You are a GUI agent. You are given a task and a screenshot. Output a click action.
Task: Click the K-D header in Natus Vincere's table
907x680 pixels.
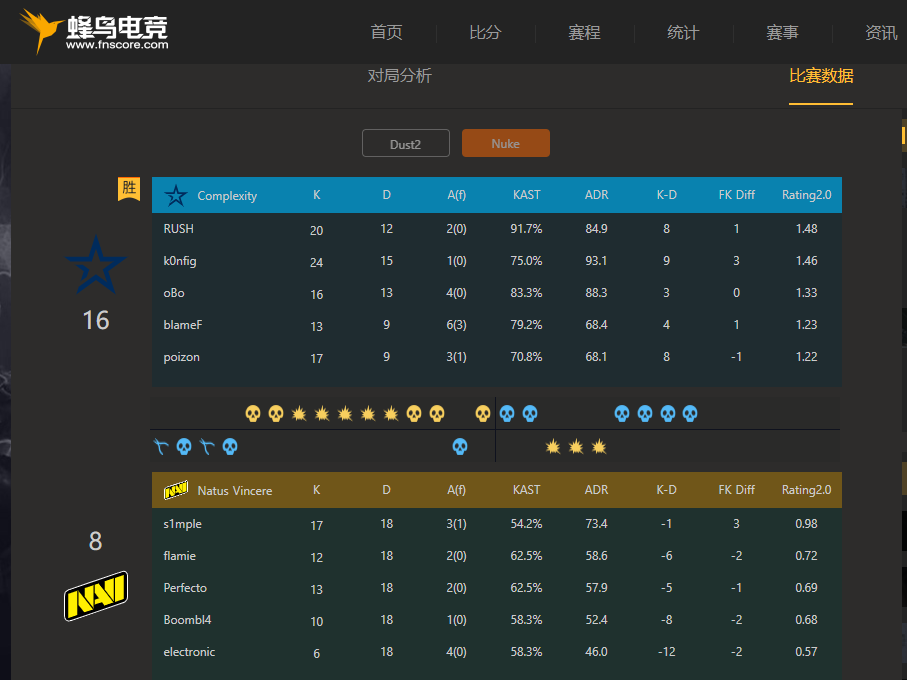[x=666, y=490]
